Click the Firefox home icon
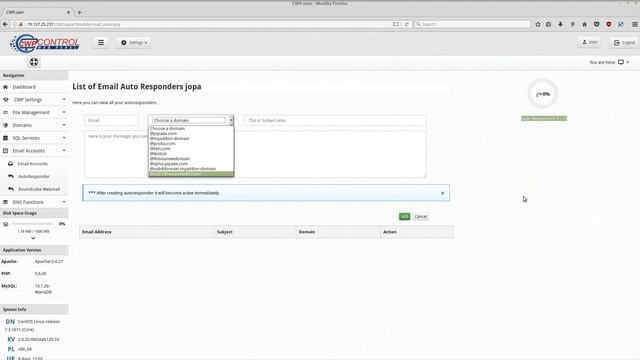Screen dimensions: 640x360 (584, 24)
